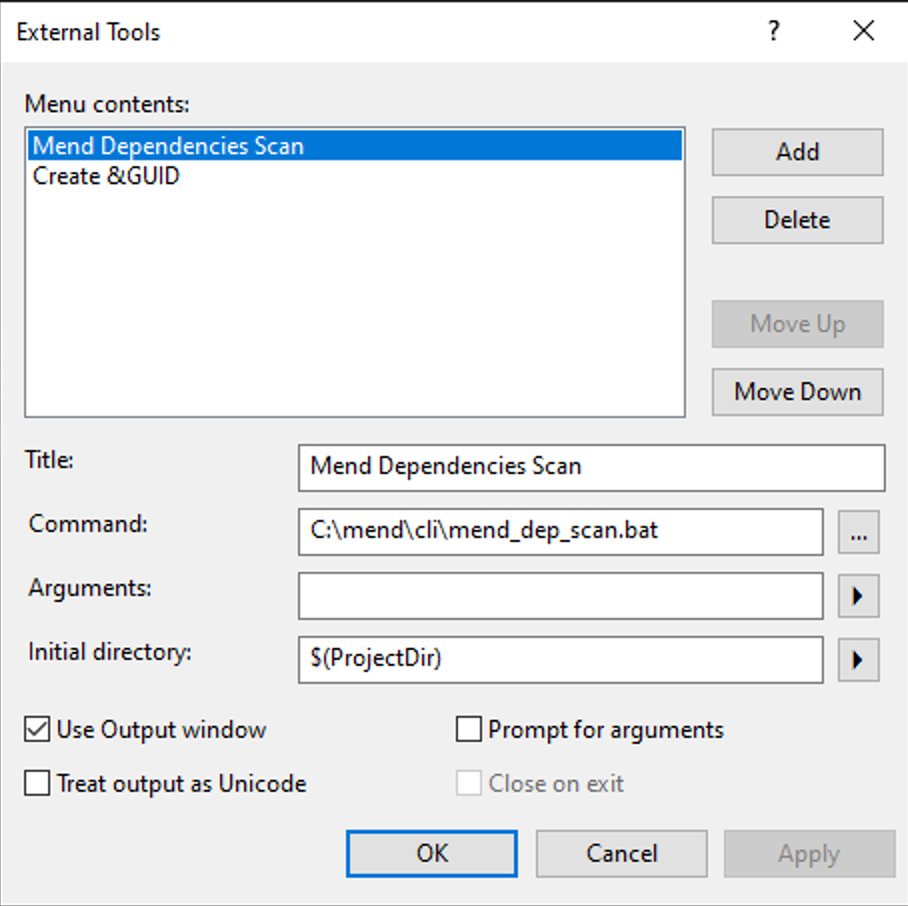Click the empty Arguments field

pos(560,596)
